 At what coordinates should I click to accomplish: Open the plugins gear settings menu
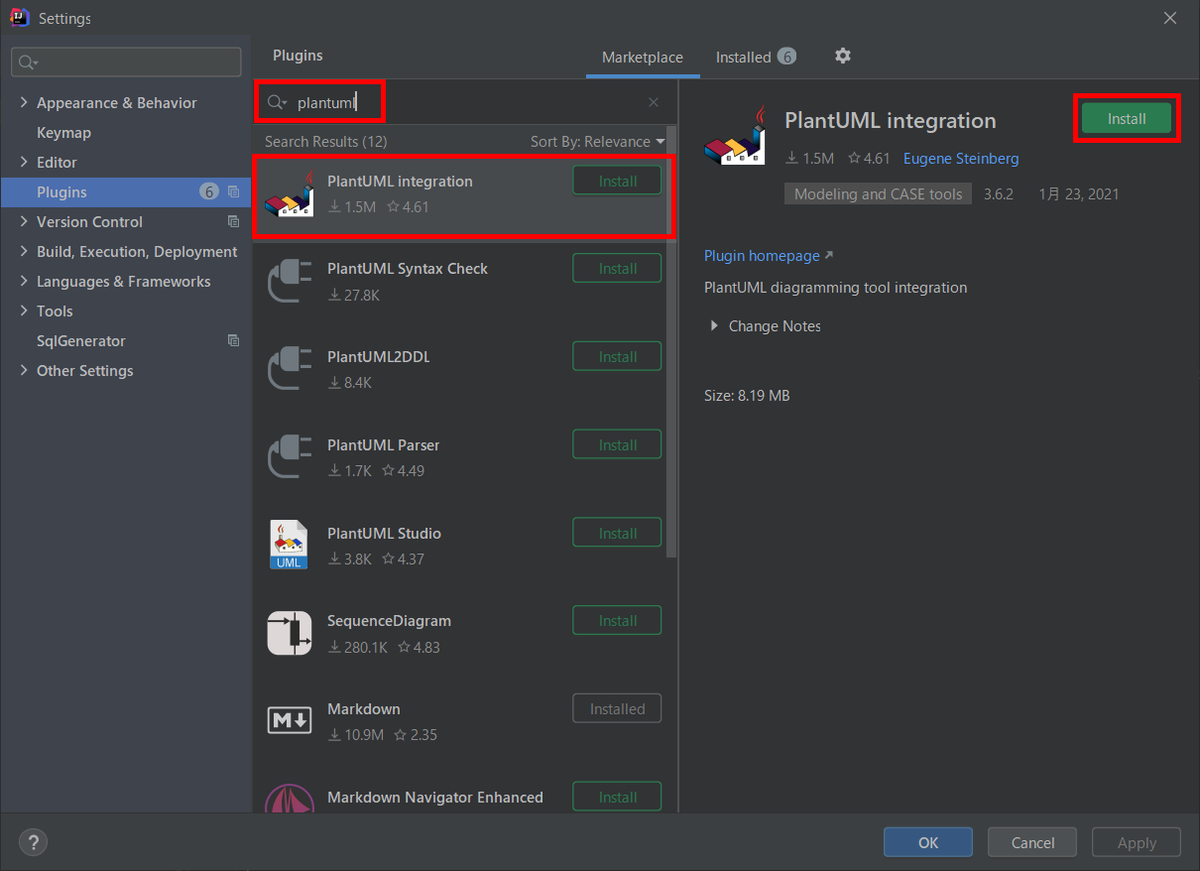[843, 56]
